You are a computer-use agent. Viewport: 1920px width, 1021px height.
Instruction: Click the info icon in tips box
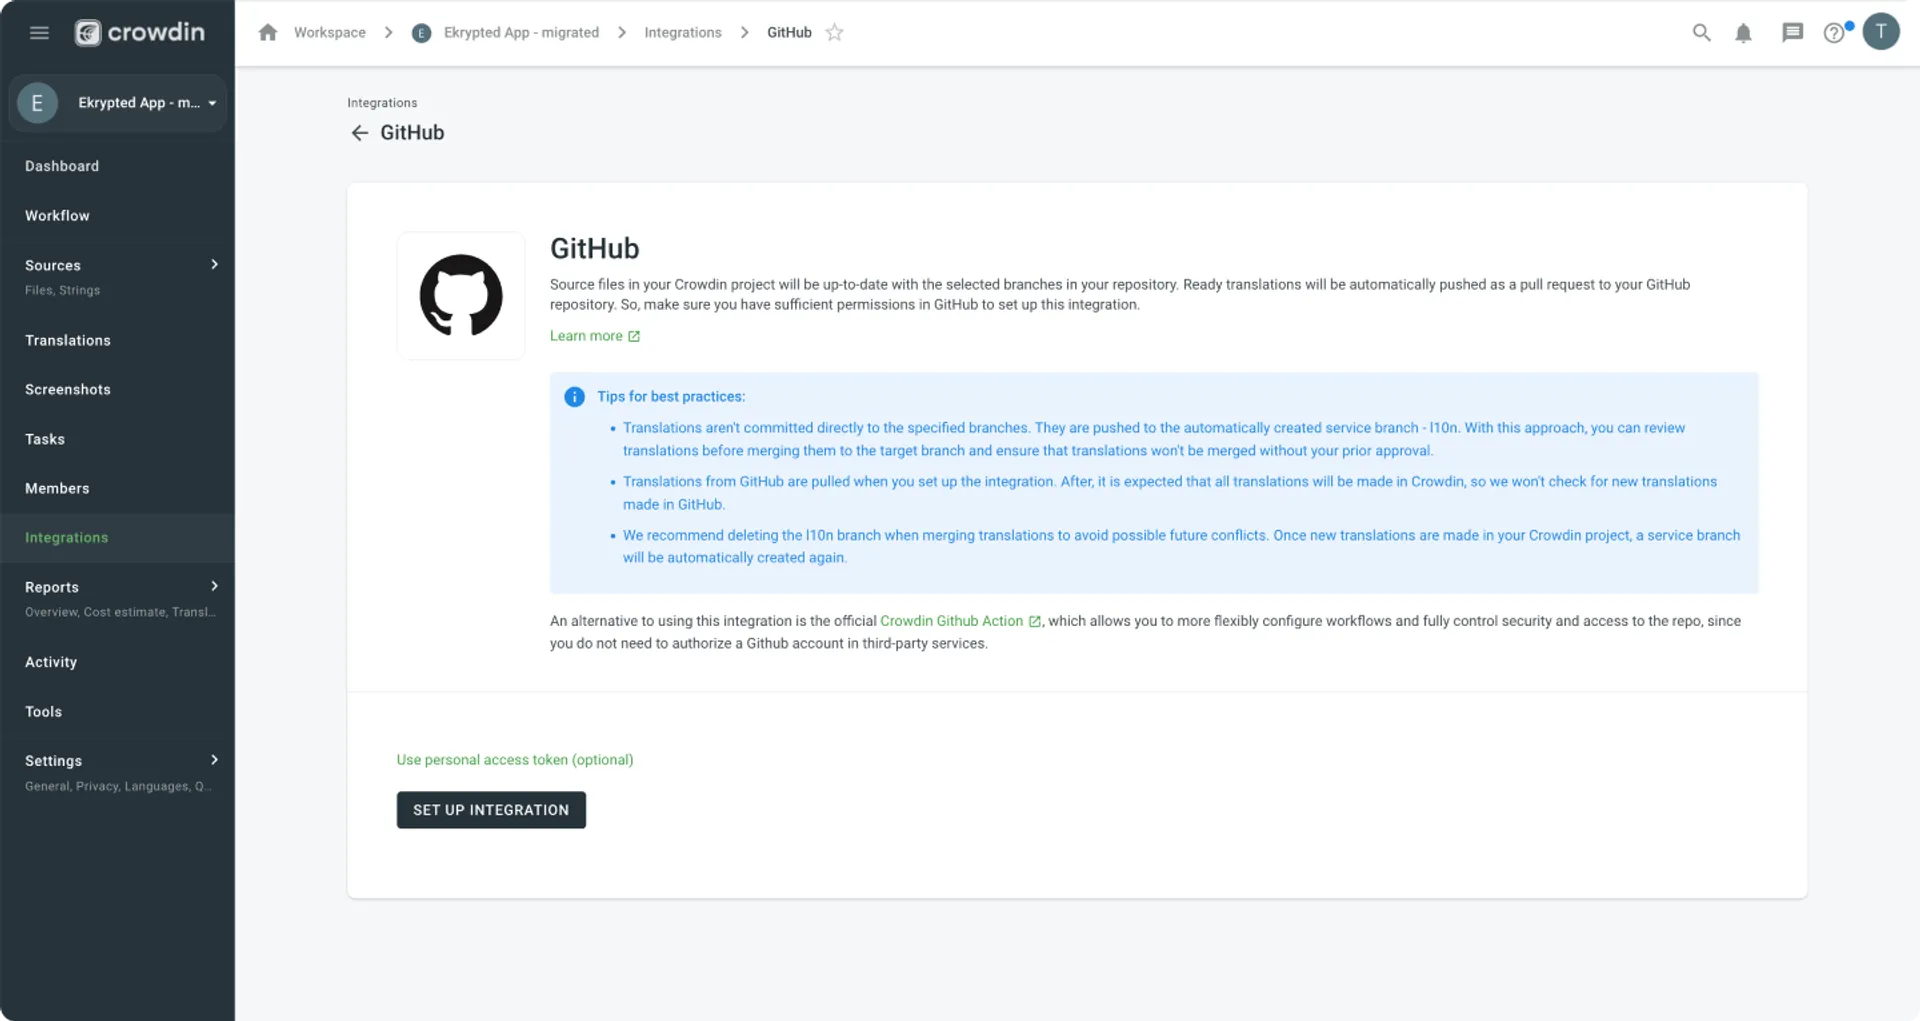click(x=574, y=397)
